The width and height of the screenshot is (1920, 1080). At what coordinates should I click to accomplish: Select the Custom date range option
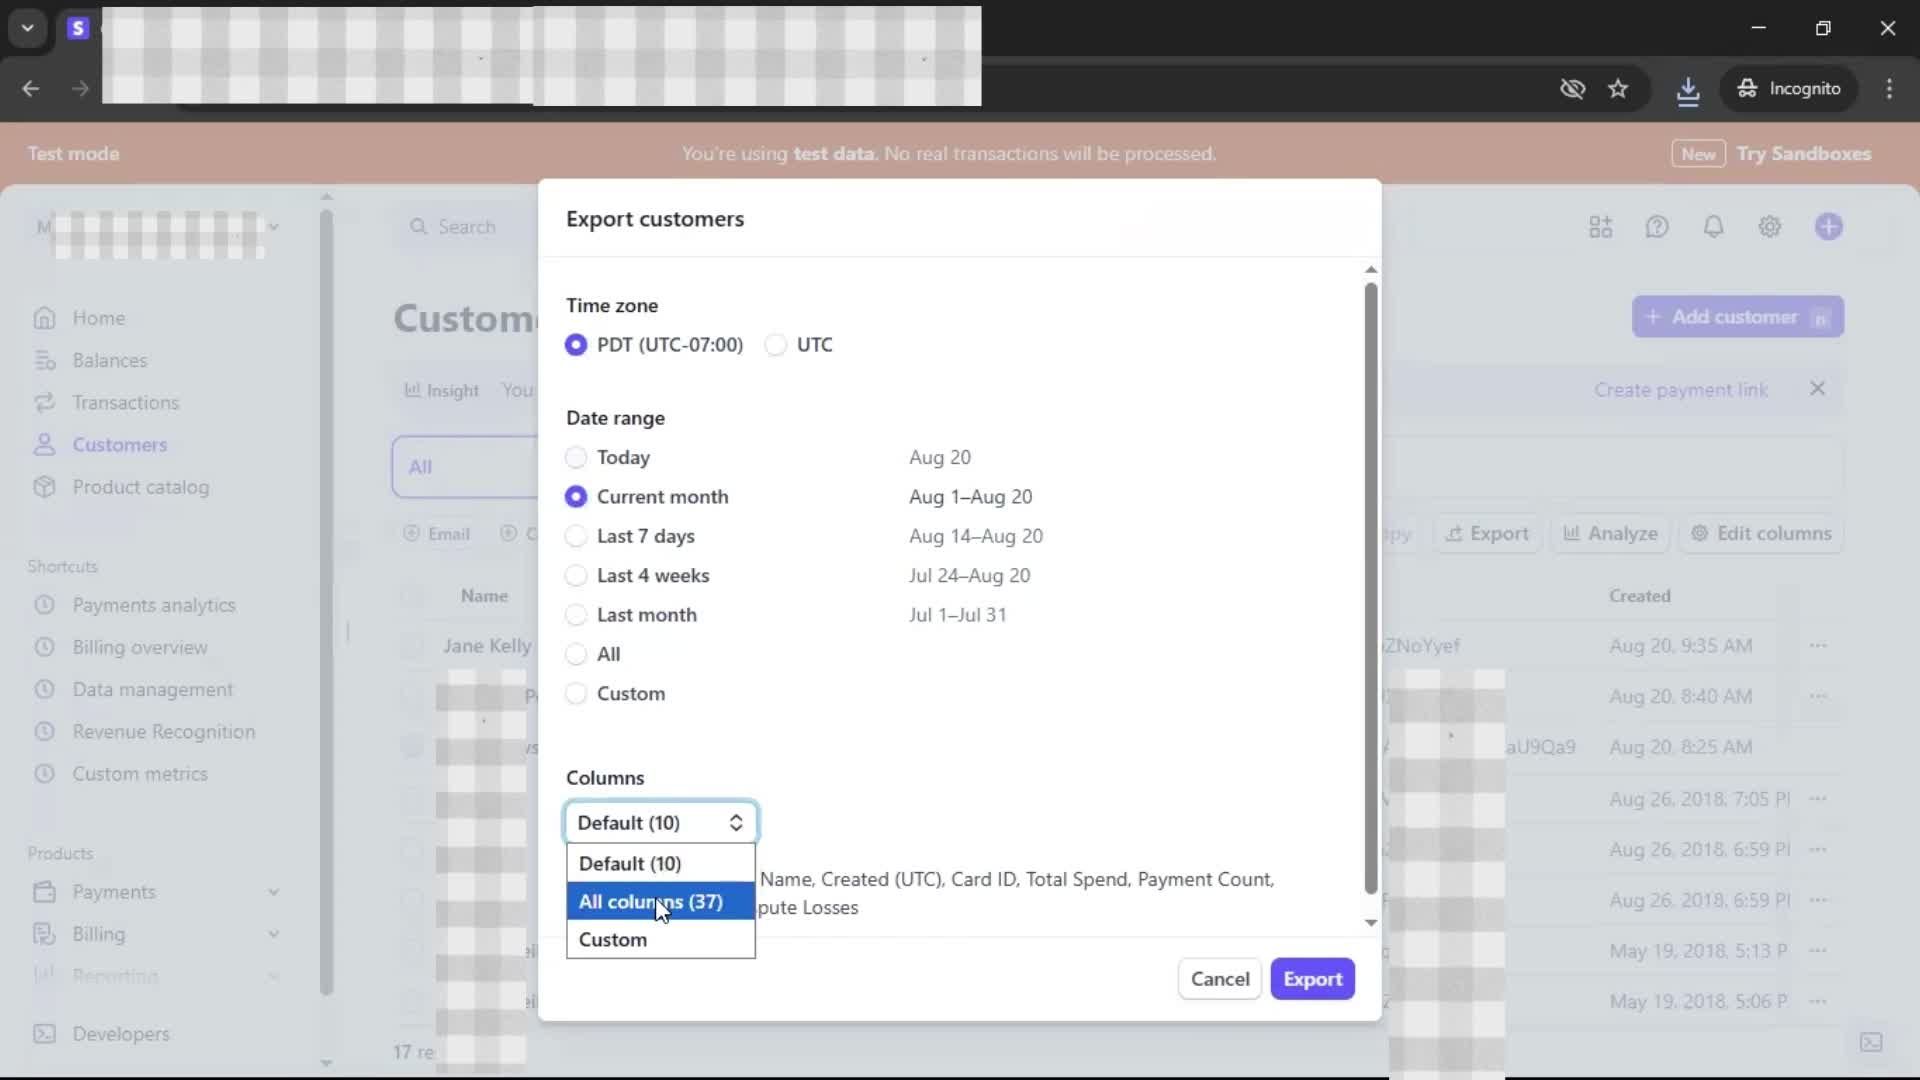pyautogui.click(x=576, y=694)
